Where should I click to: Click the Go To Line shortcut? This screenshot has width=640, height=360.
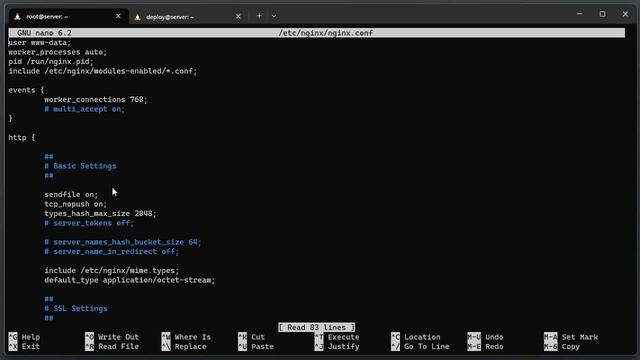pyautogui.click(x=420, y=346)
